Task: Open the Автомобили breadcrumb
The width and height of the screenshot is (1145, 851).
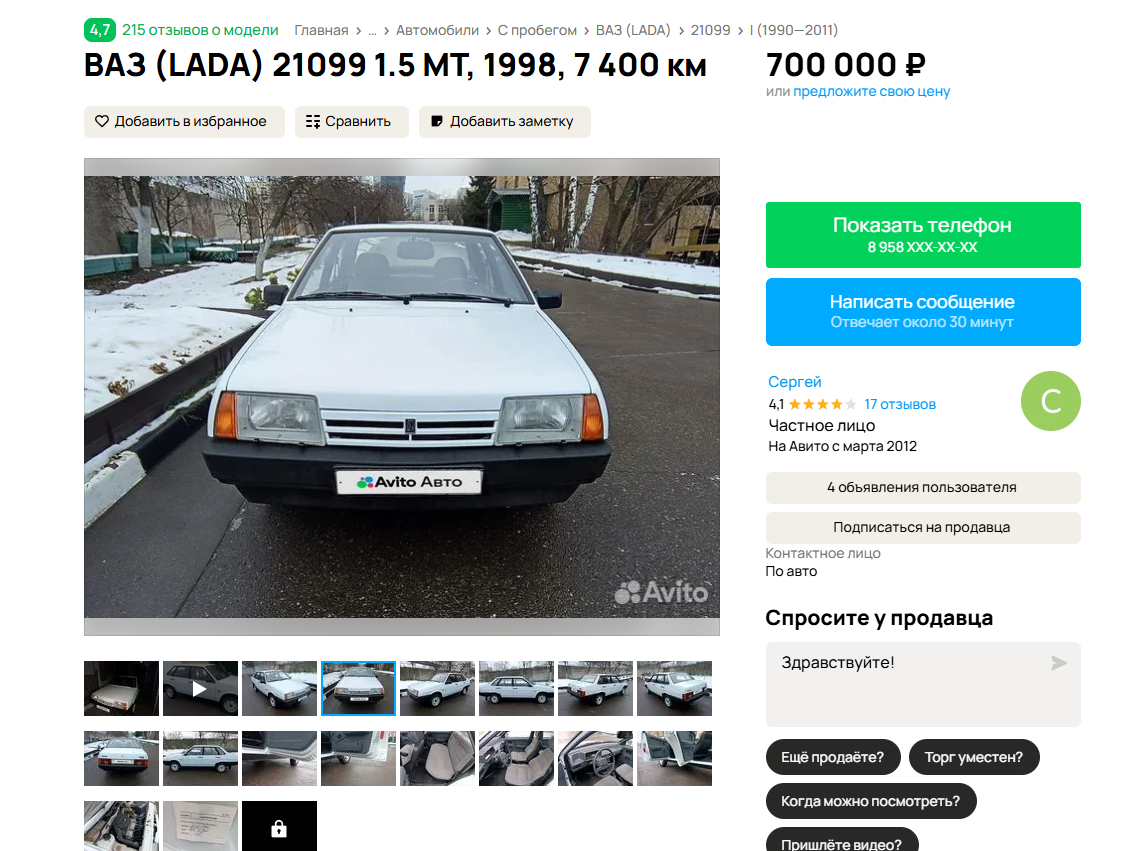Action: 437,31
